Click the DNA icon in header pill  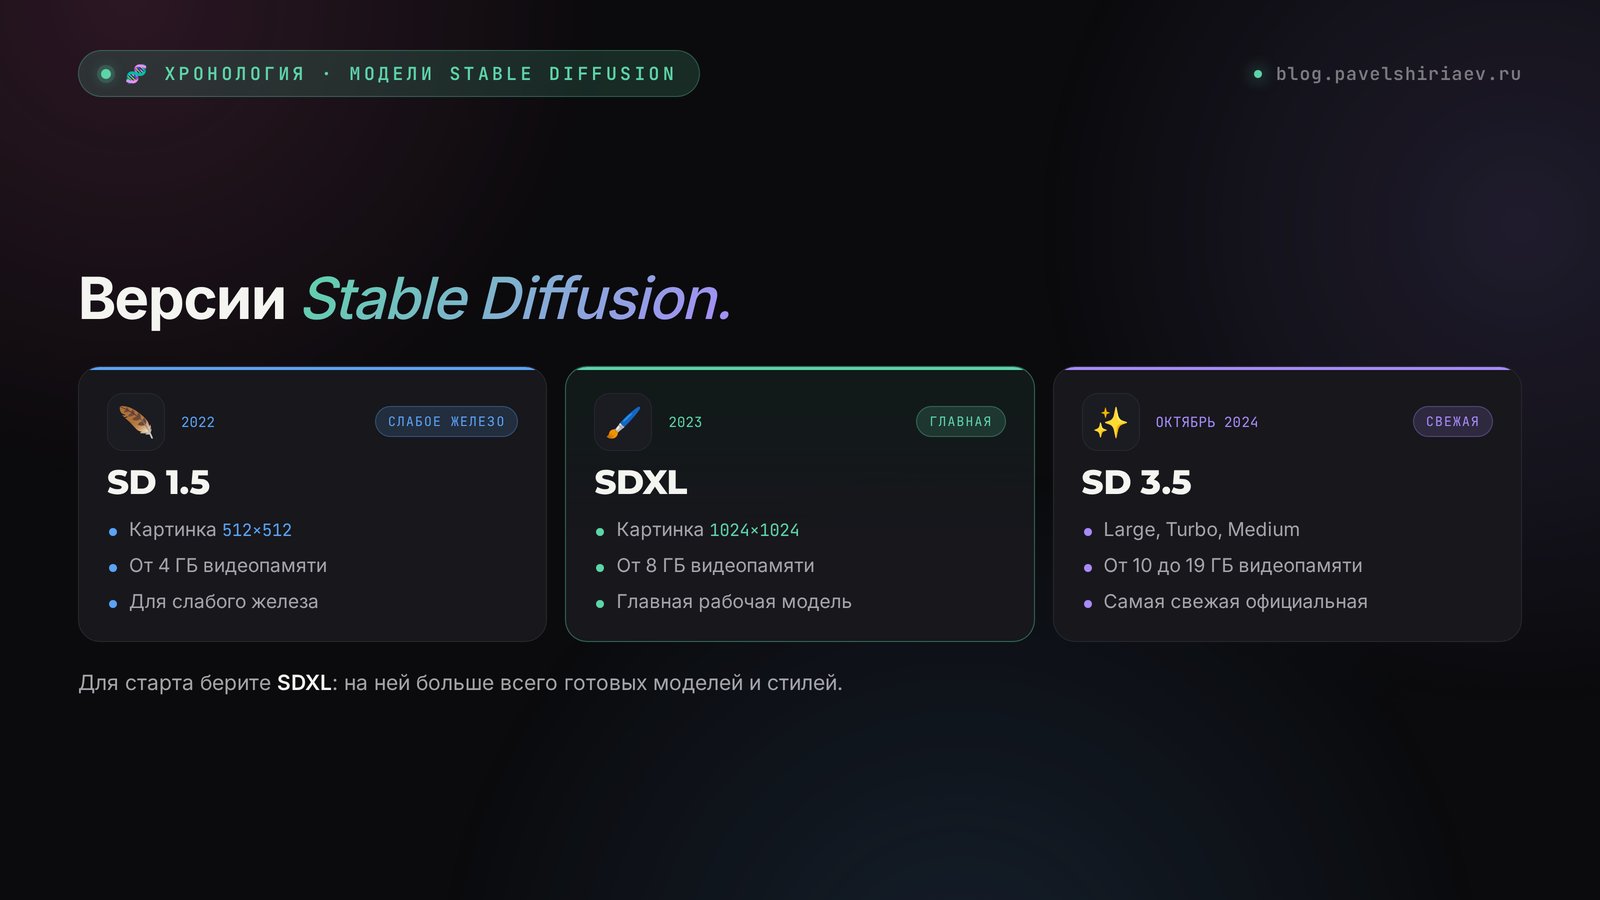pyautogui.click(x=136, y=74)
